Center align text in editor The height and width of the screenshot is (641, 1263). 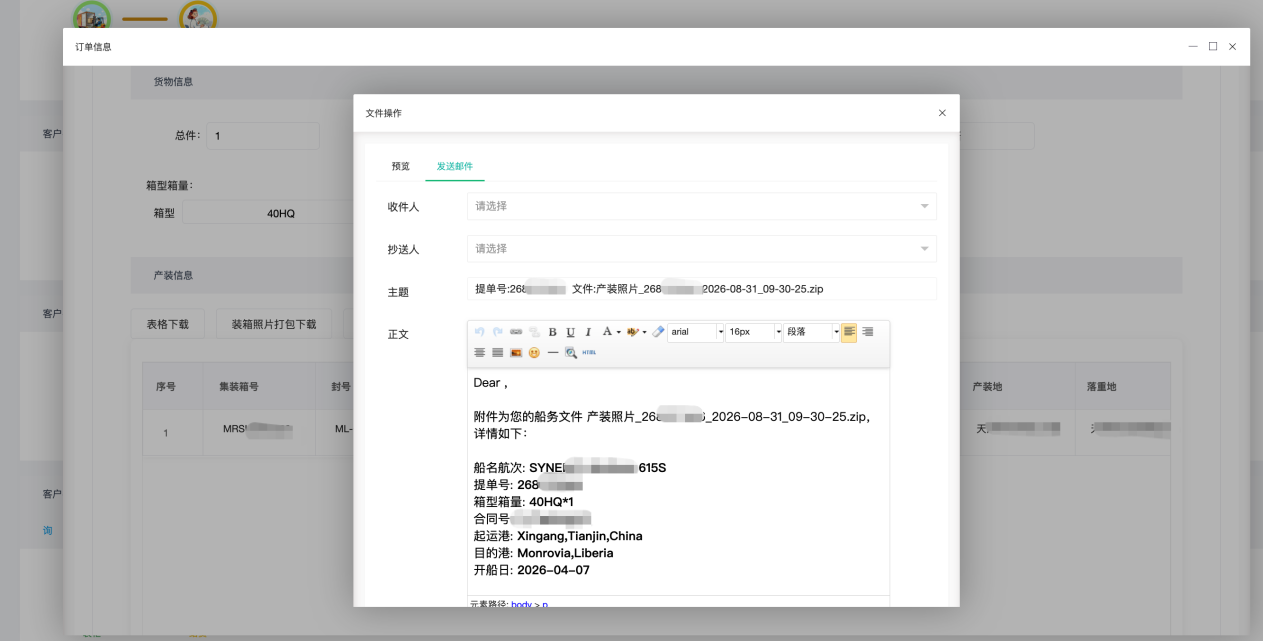pyautogui.click(x=480, y=352)
